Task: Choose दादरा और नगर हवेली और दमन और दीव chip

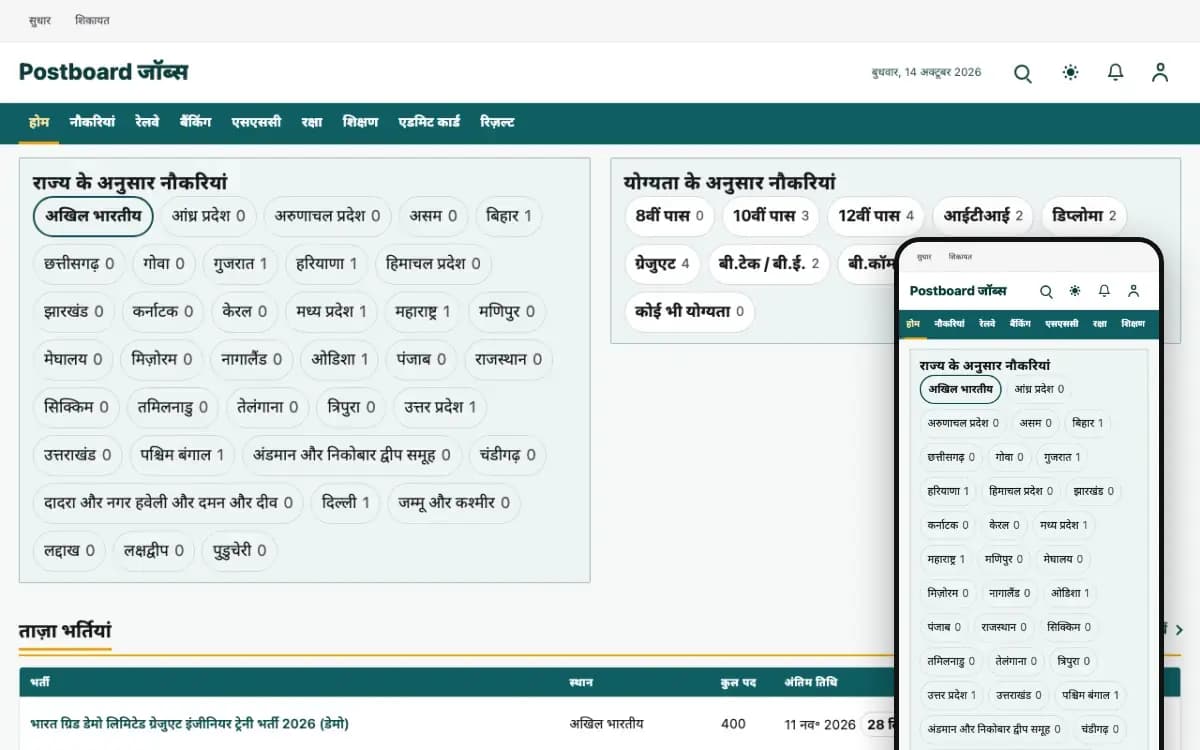Action: [168, 503]
